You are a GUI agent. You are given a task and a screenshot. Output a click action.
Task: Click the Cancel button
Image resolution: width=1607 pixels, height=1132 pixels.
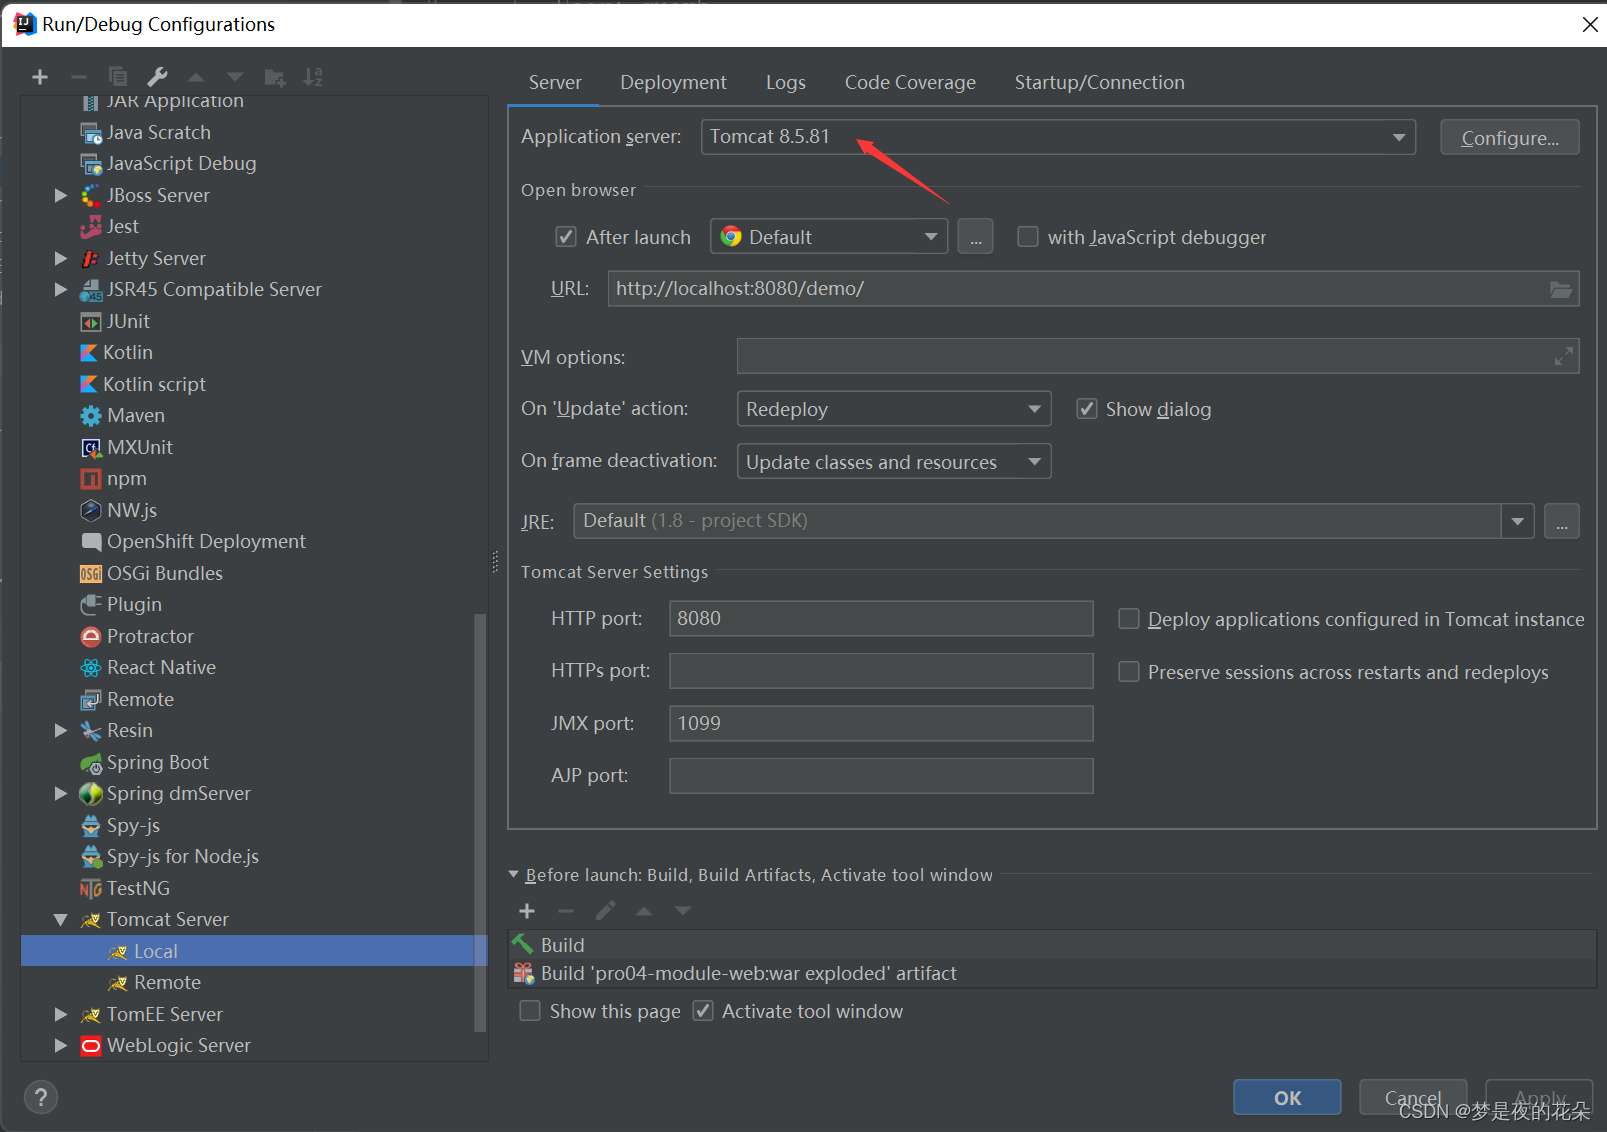pos(1413,1097)
